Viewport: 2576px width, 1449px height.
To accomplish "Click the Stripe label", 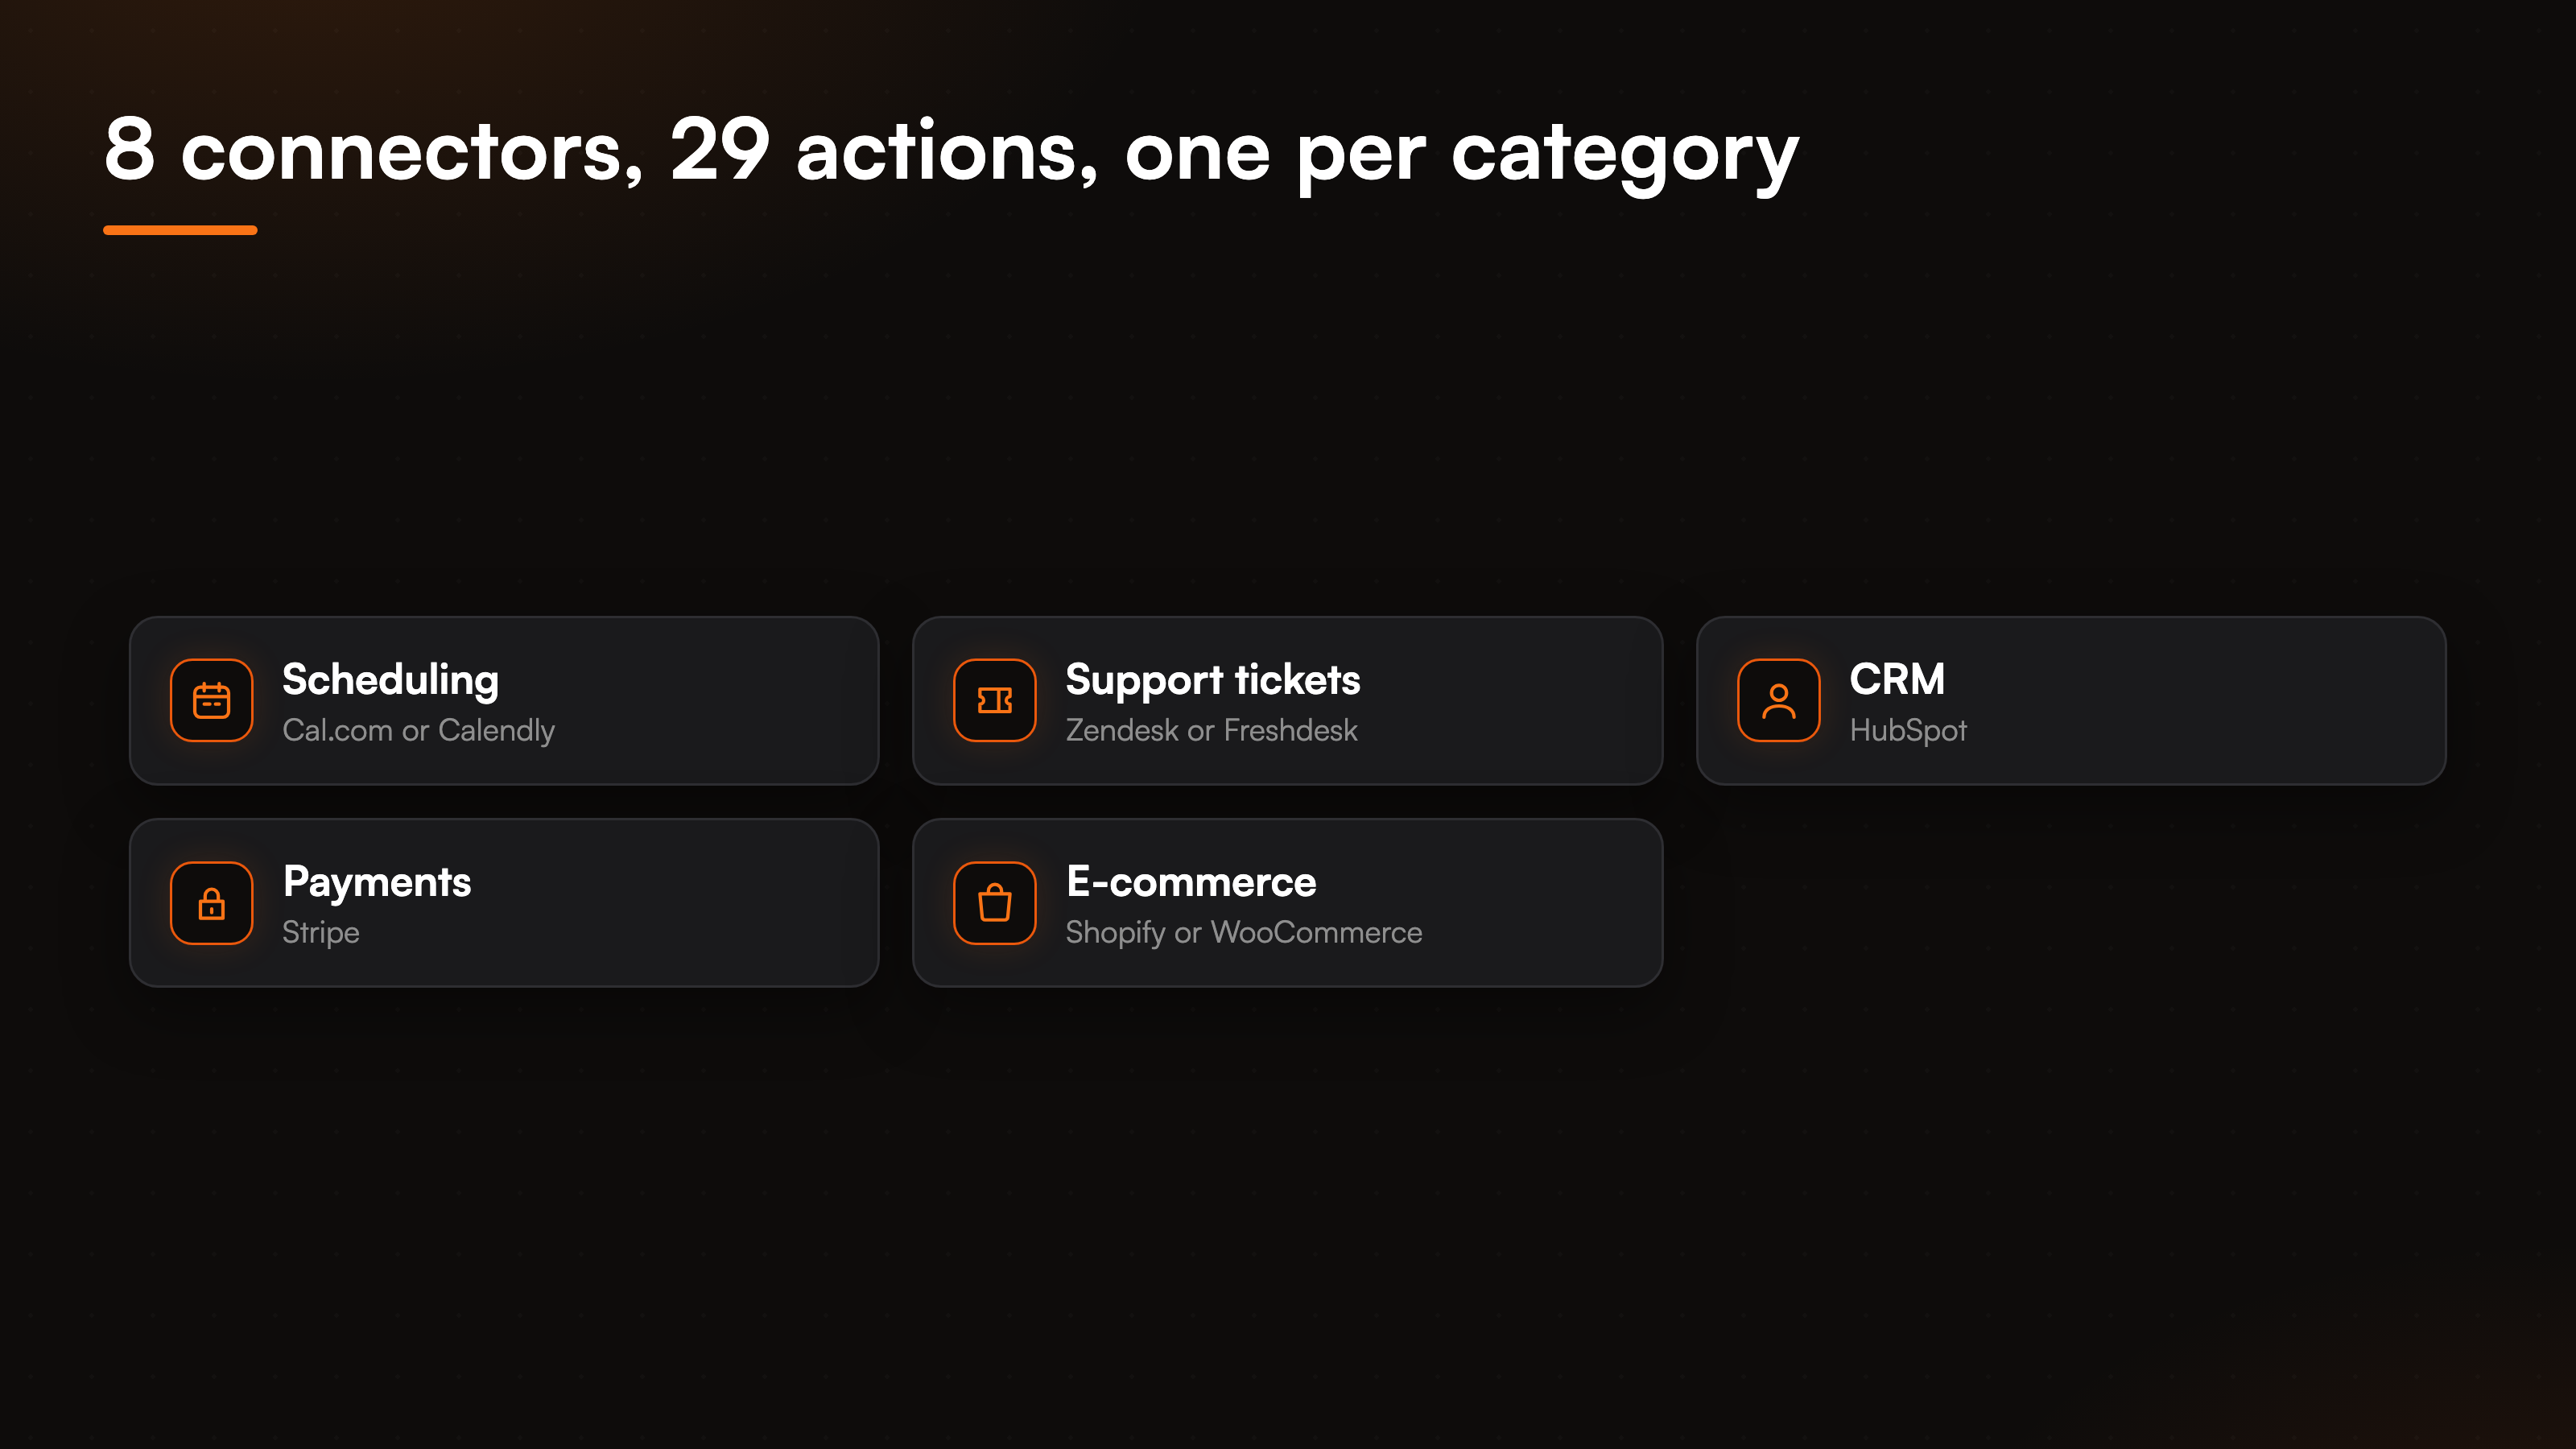I will [x=320, y=933].
